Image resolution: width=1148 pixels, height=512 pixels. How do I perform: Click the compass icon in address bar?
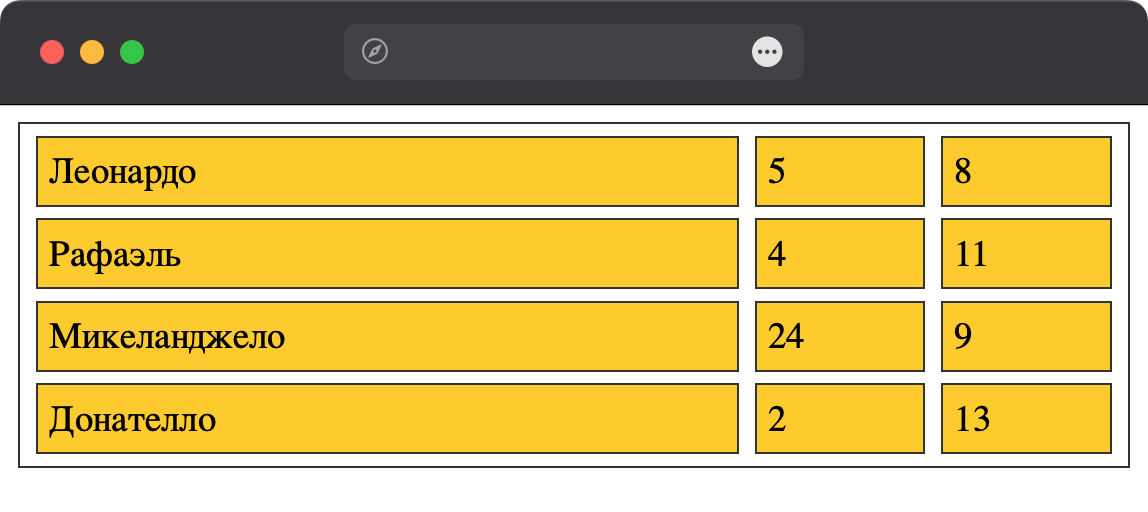[375, 52]
